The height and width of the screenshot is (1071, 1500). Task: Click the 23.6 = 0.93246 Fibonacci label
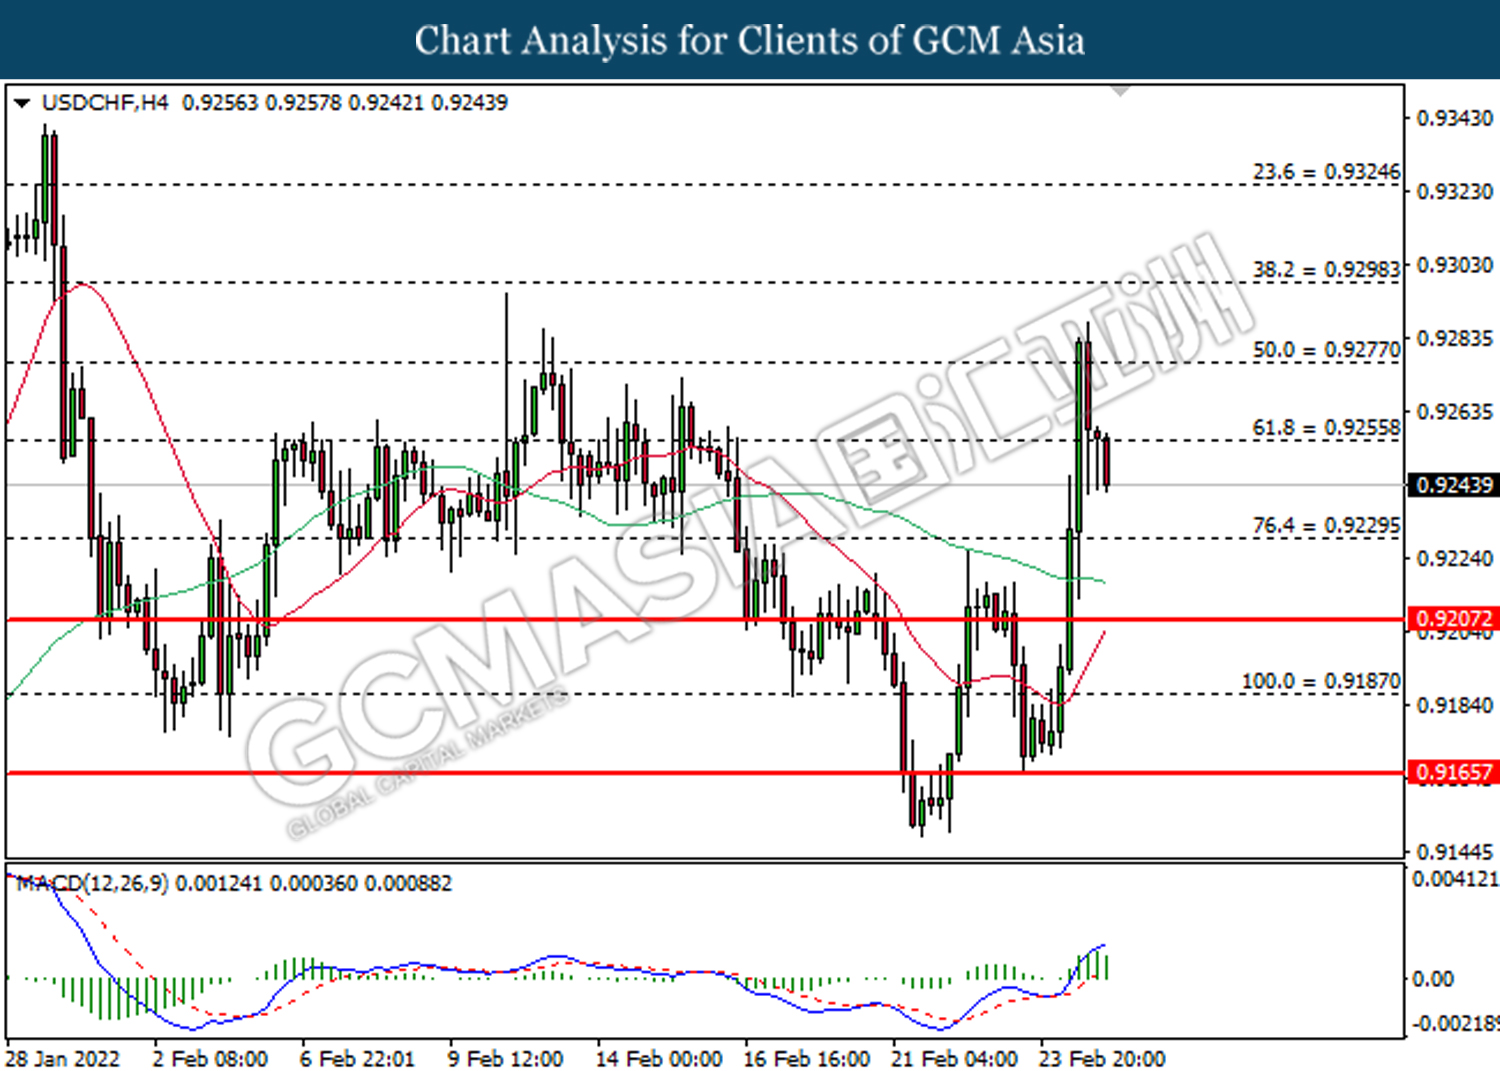[1326, 172]
